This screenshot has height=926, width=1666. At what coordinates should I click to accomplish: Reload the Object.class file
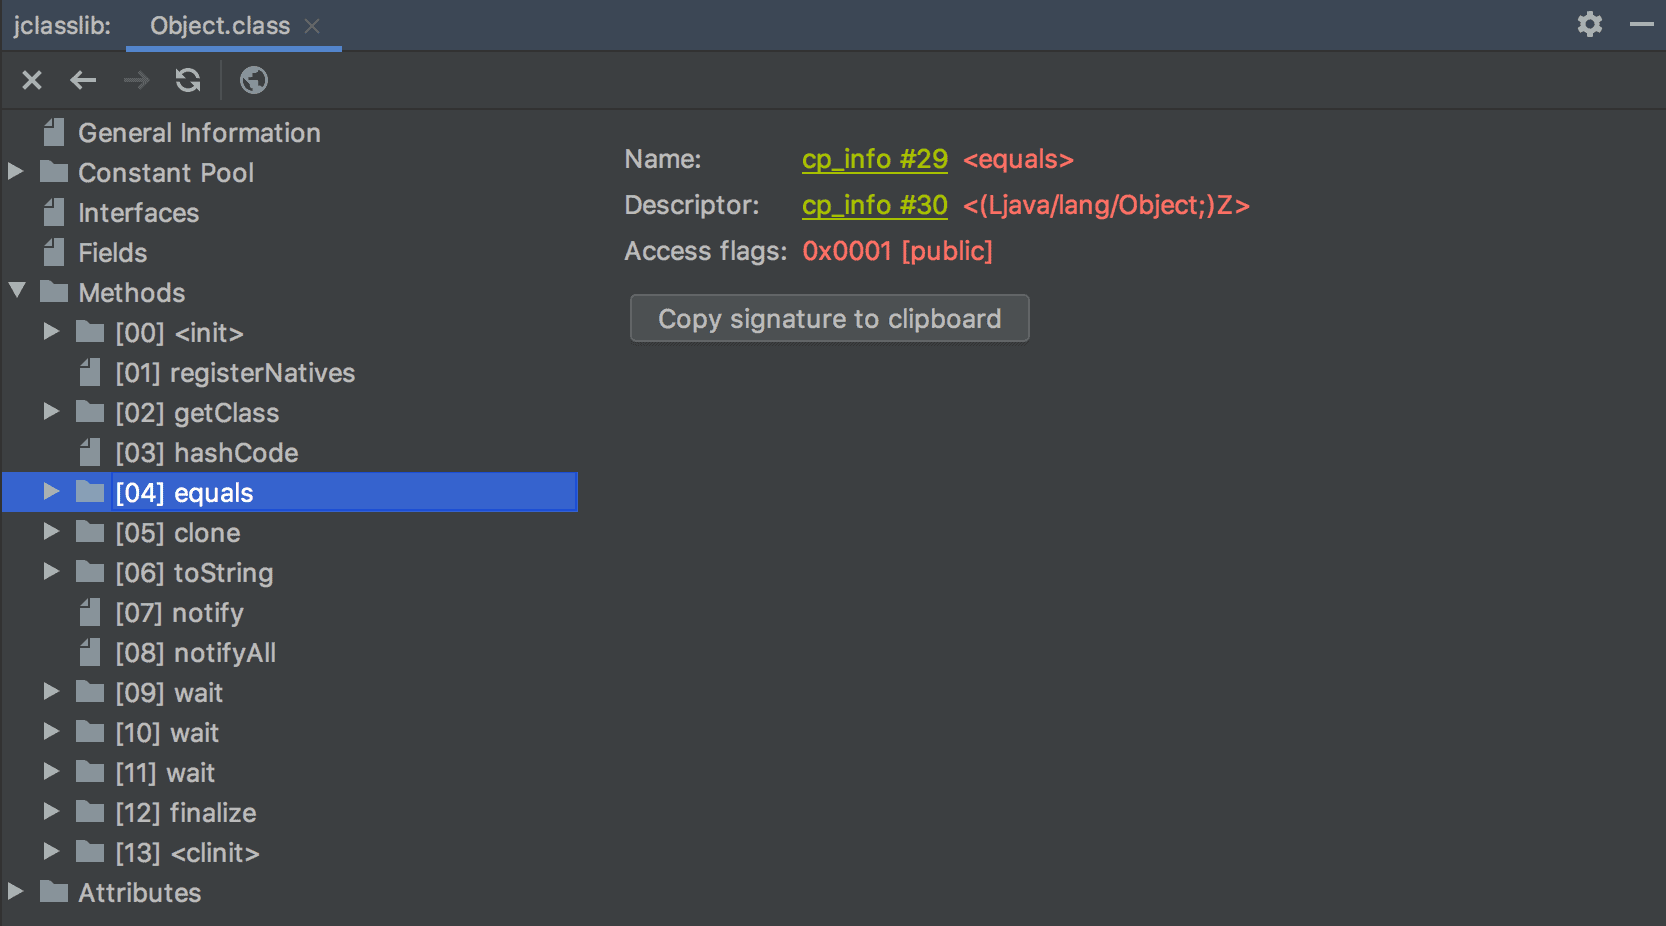(x=187, y=80)
